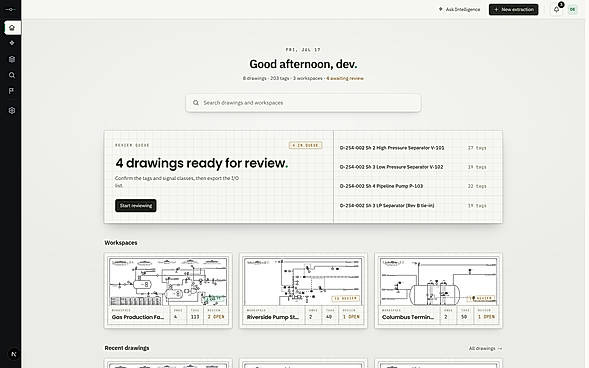The height and width of the screenshot is (368, 589).
Task: Click the '27 tags' count for V-101
Action: 477,148
